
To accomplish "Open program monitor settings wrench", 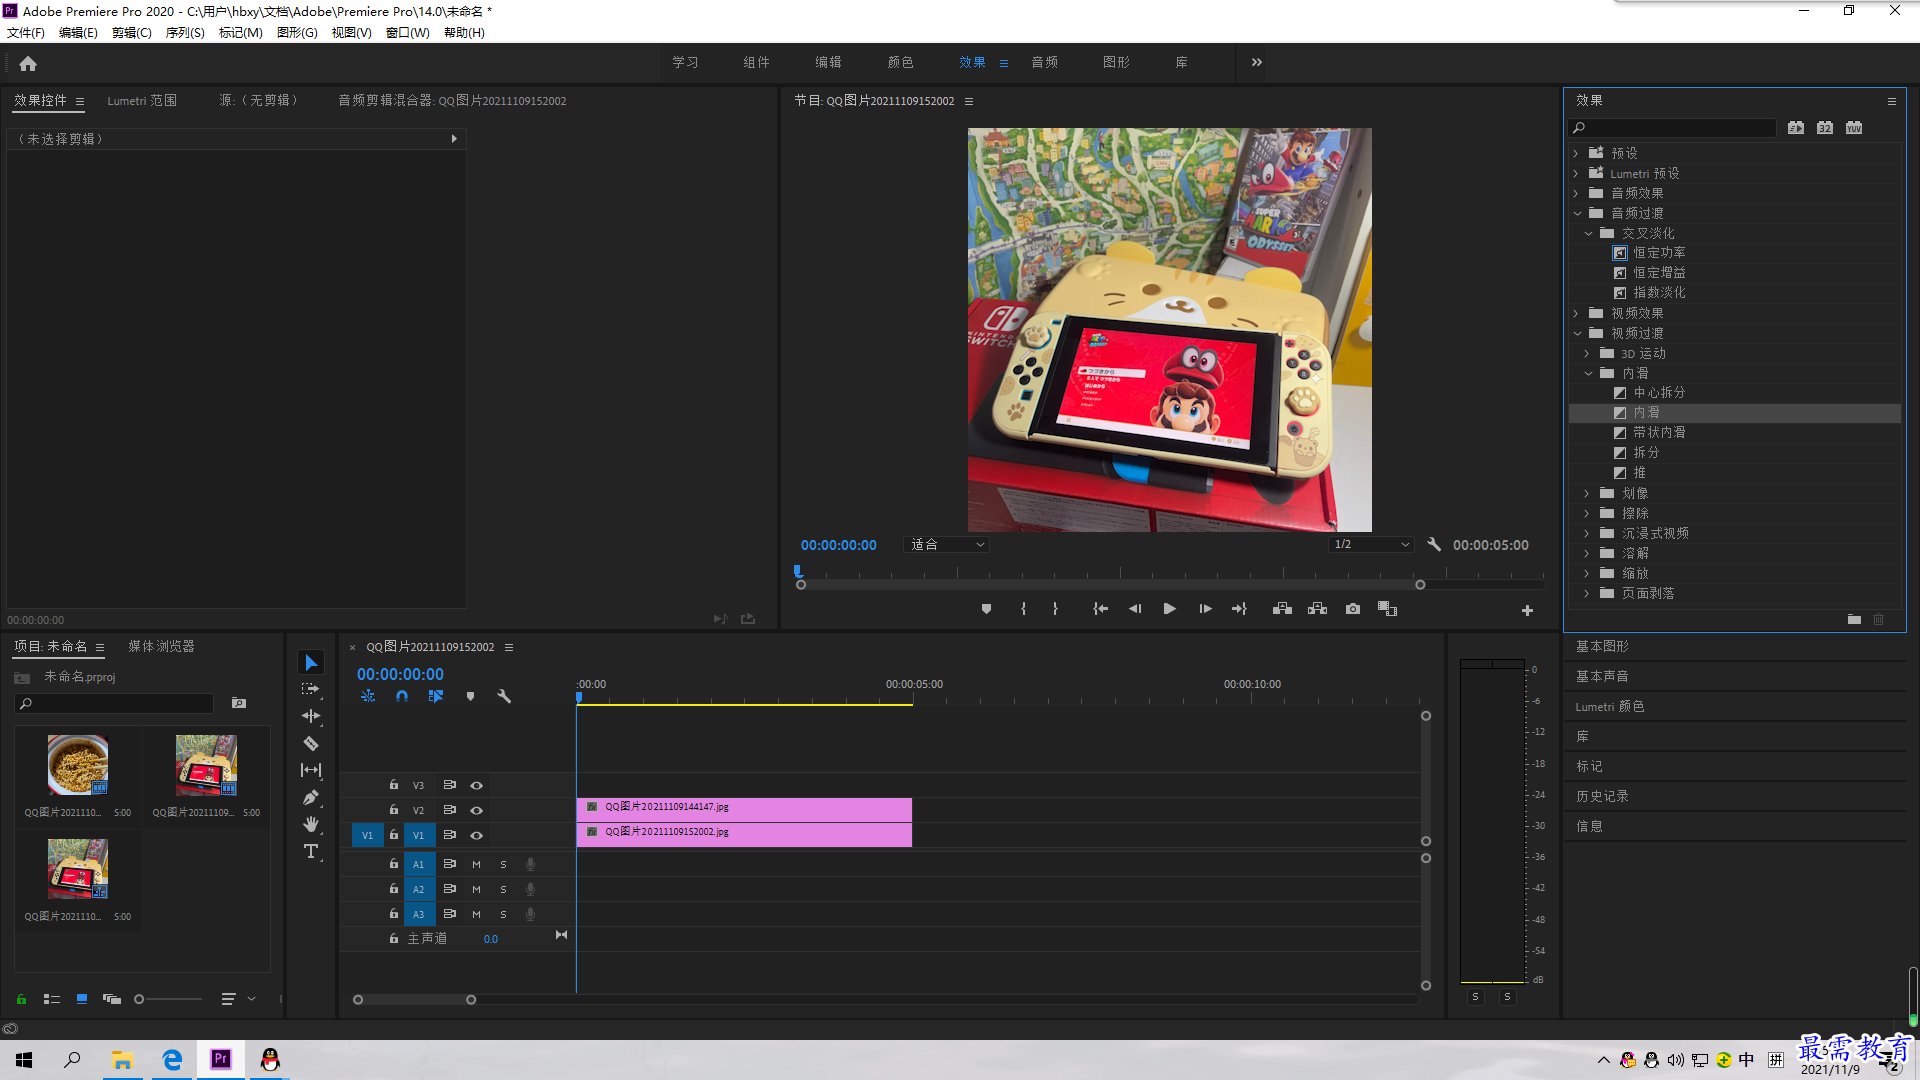I will tap(1434, 545).
